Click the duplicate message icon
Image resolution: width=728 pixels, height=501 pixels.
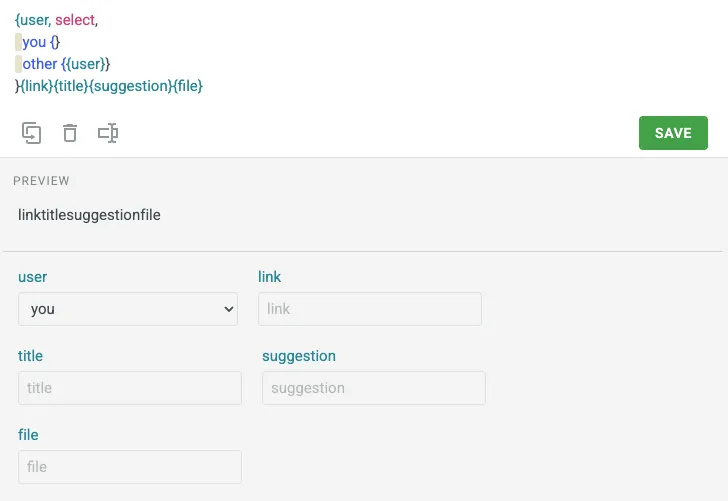click(31, 133)
